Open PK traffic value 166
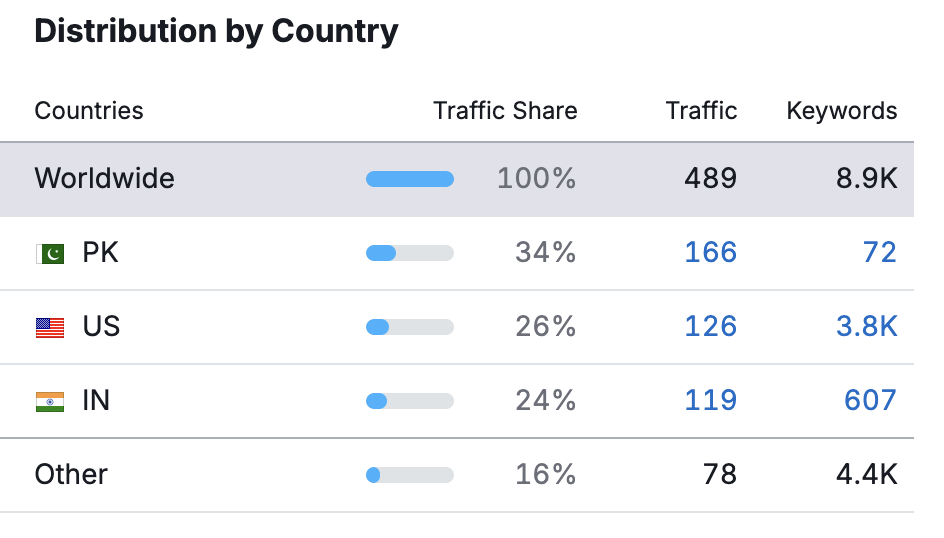This screenshot has height=538, width=944. (710, 253)
